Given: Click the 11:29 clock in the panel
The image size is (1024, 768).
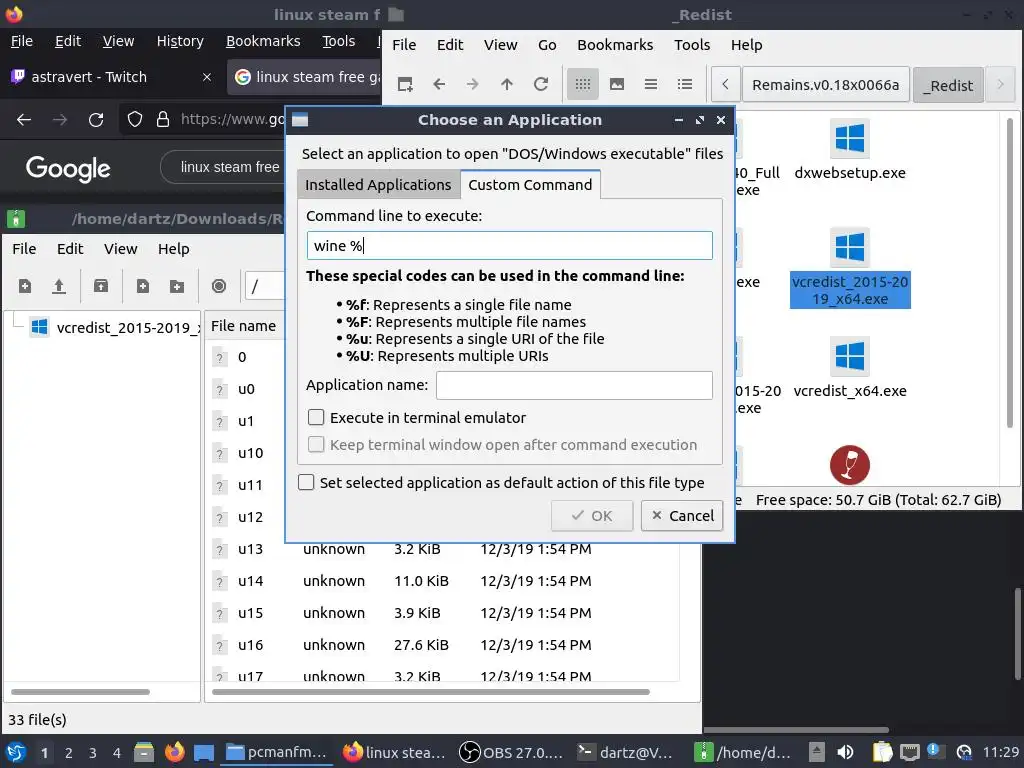Looking at the screenshot, I should point(1000,752).
